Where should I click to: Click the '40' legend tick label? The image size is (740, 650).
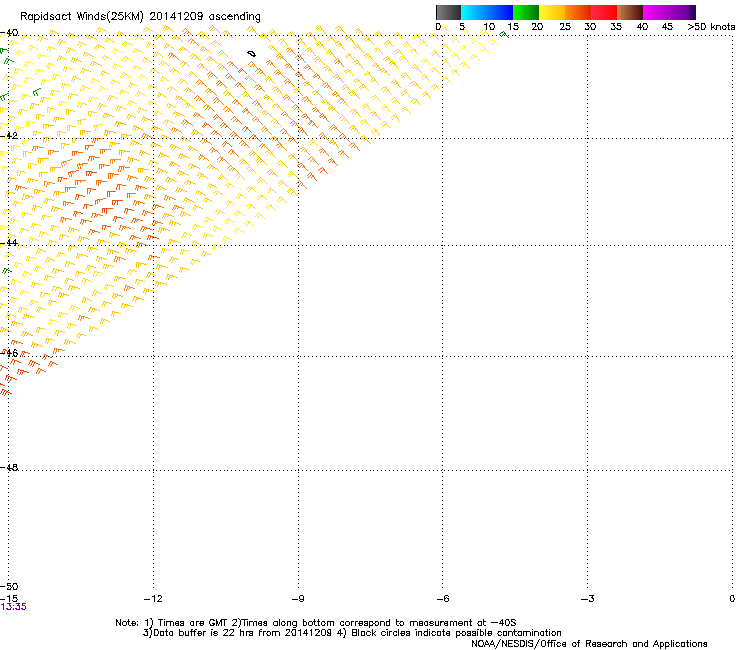click(x=642, y=27)
